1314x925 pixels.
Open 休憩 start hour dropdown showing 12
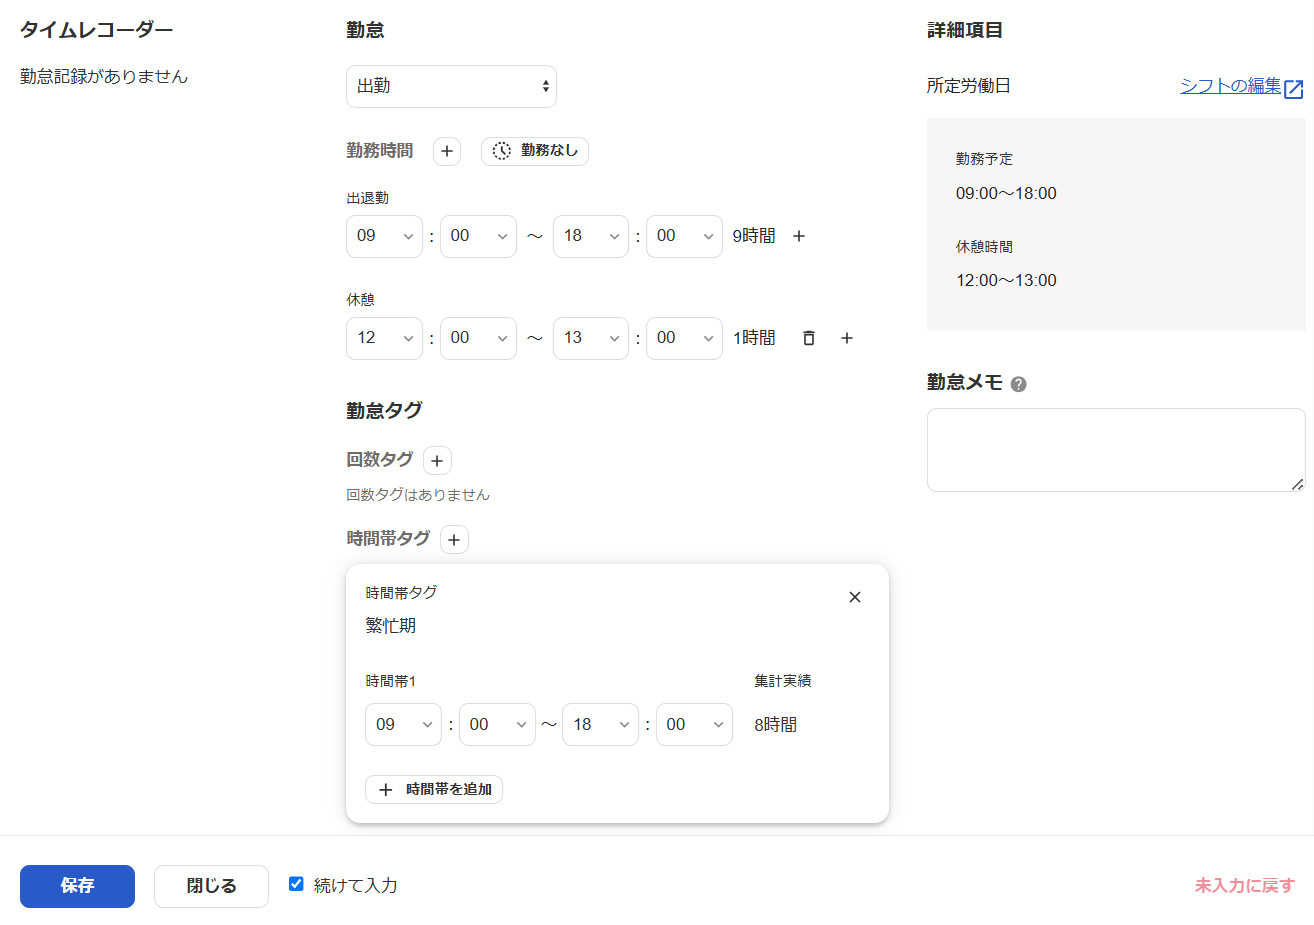coord(384,338)
